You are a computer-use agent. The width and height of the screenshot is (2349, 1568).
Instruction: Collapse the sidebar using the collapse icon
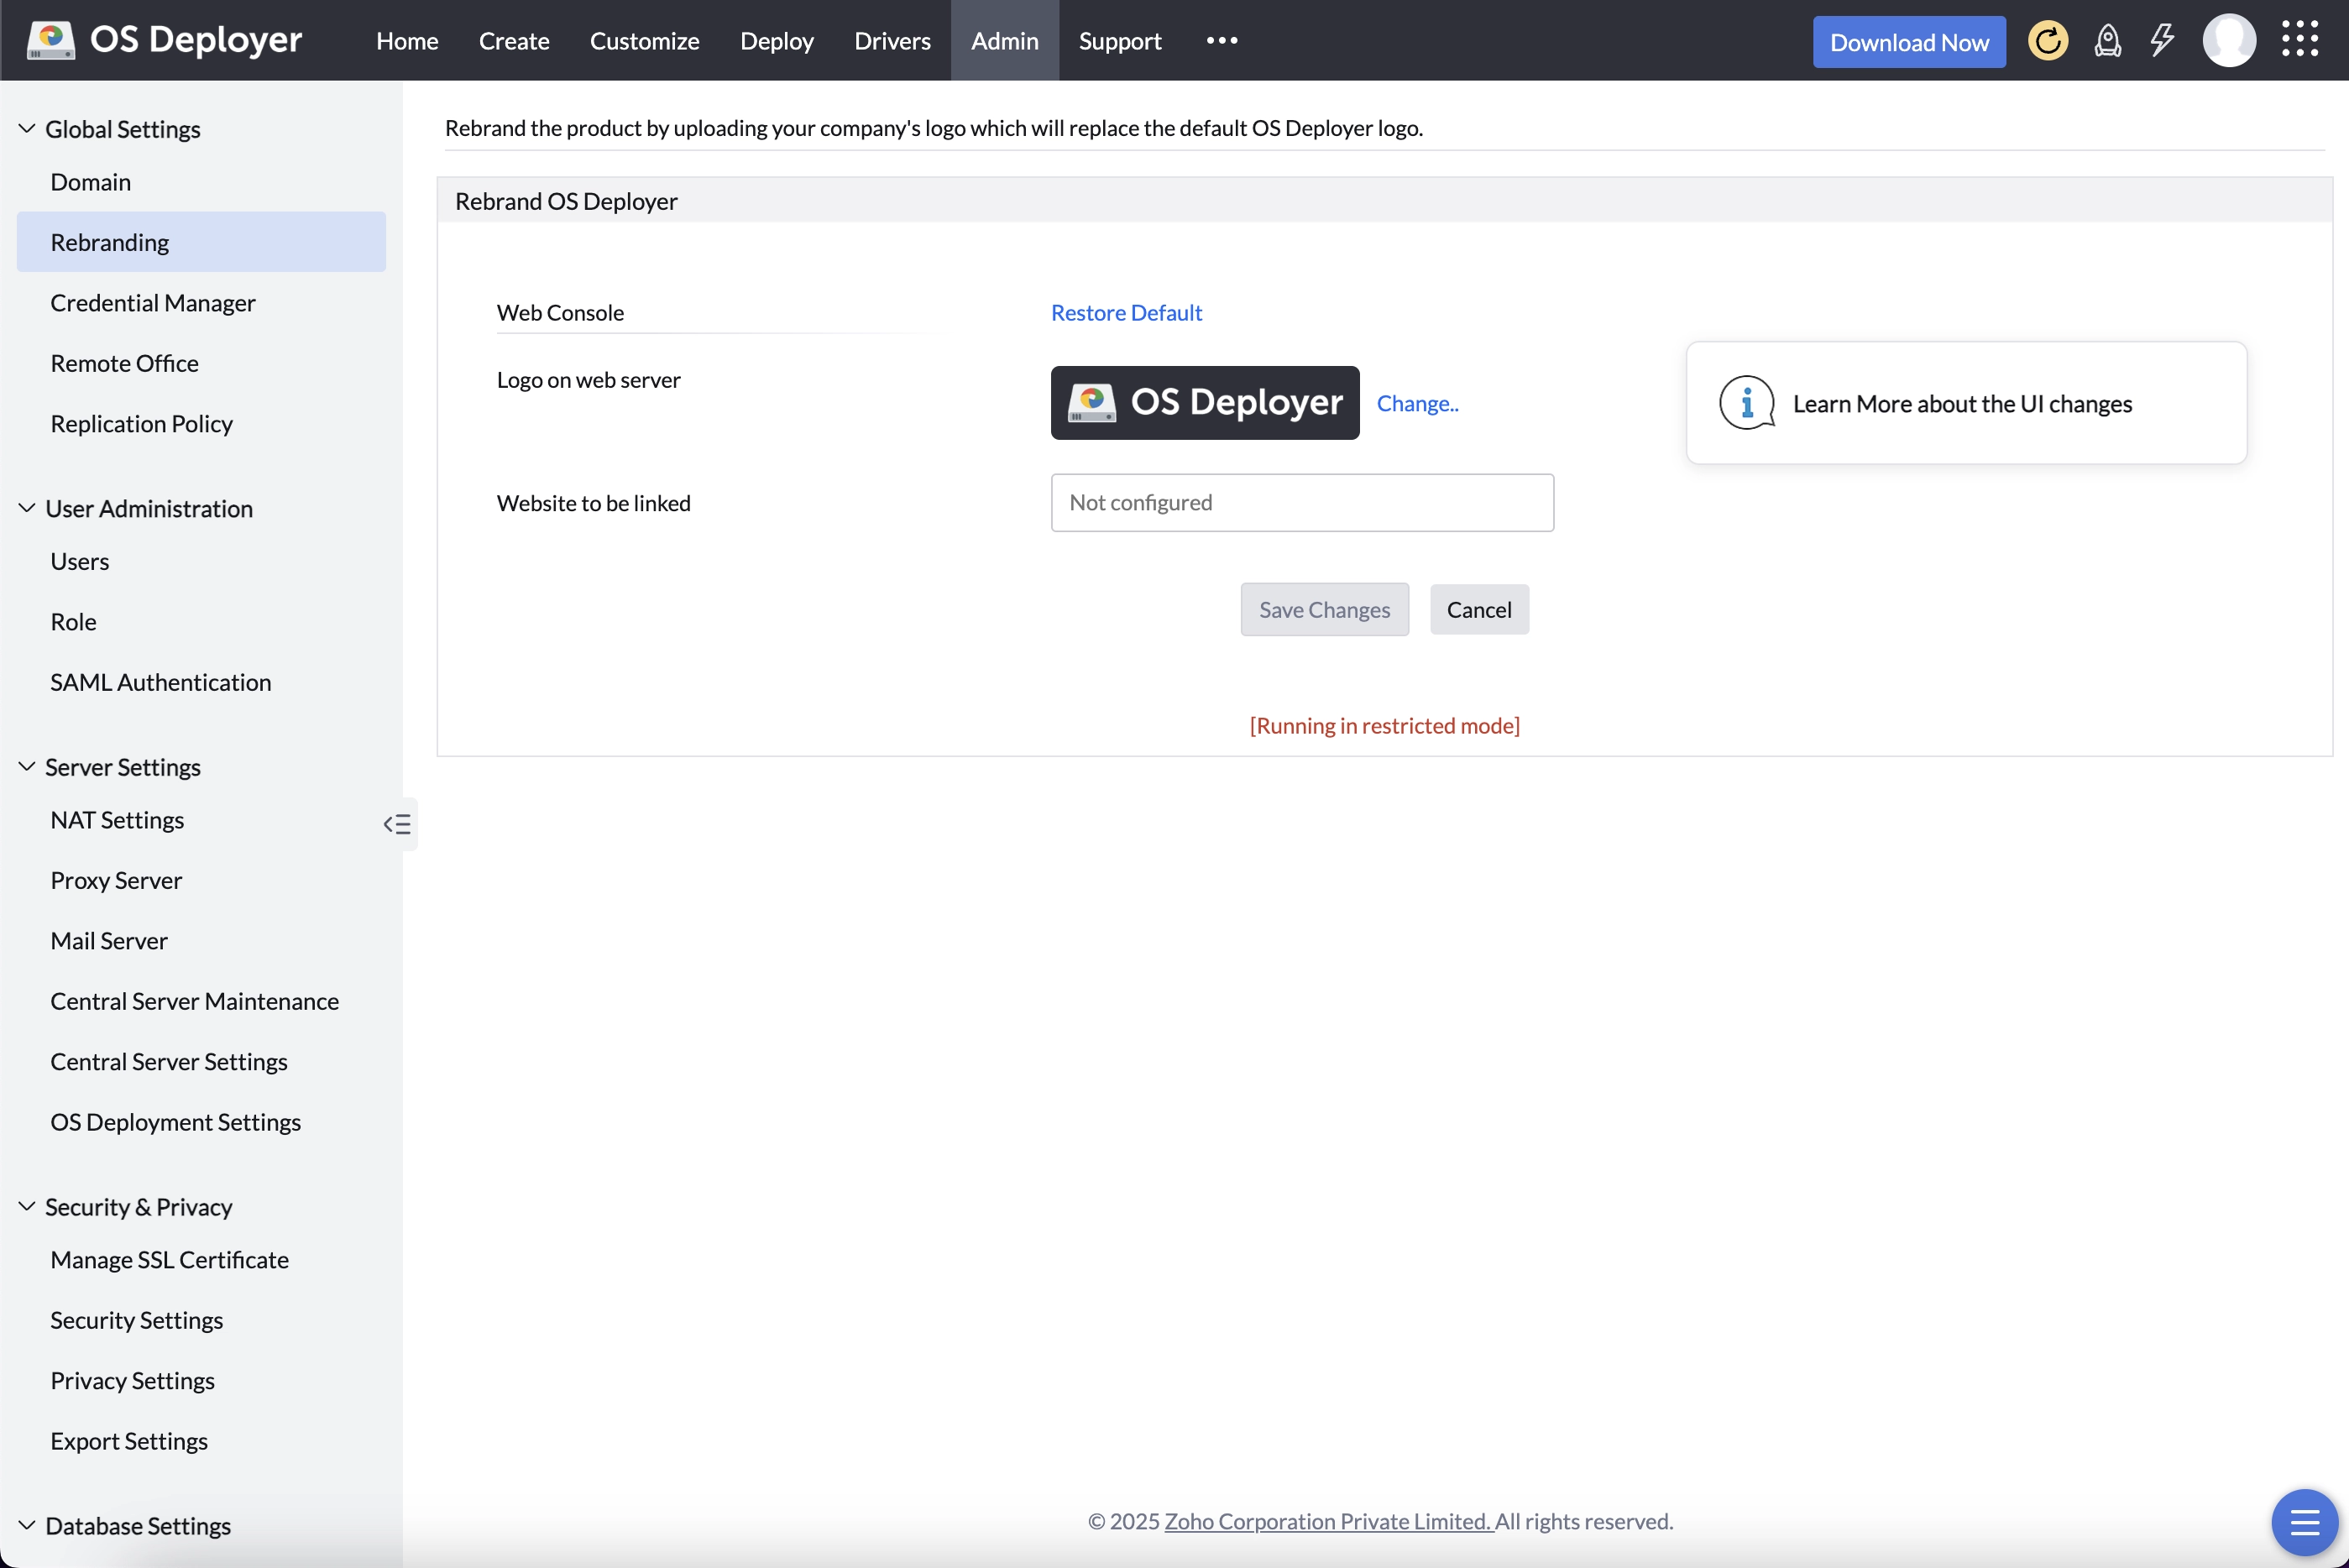396,823
